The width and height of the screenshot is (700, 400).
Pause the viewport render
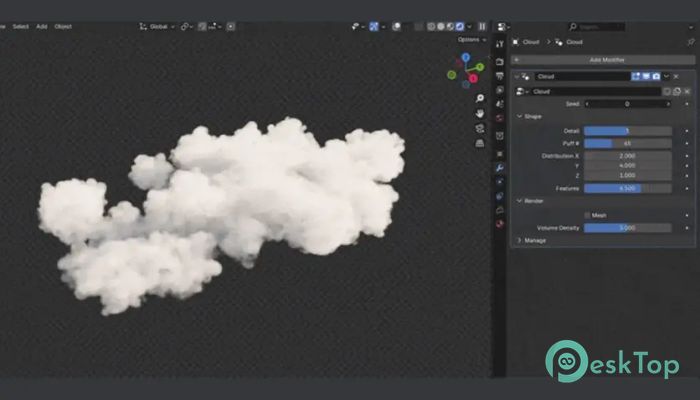(482, 26)
